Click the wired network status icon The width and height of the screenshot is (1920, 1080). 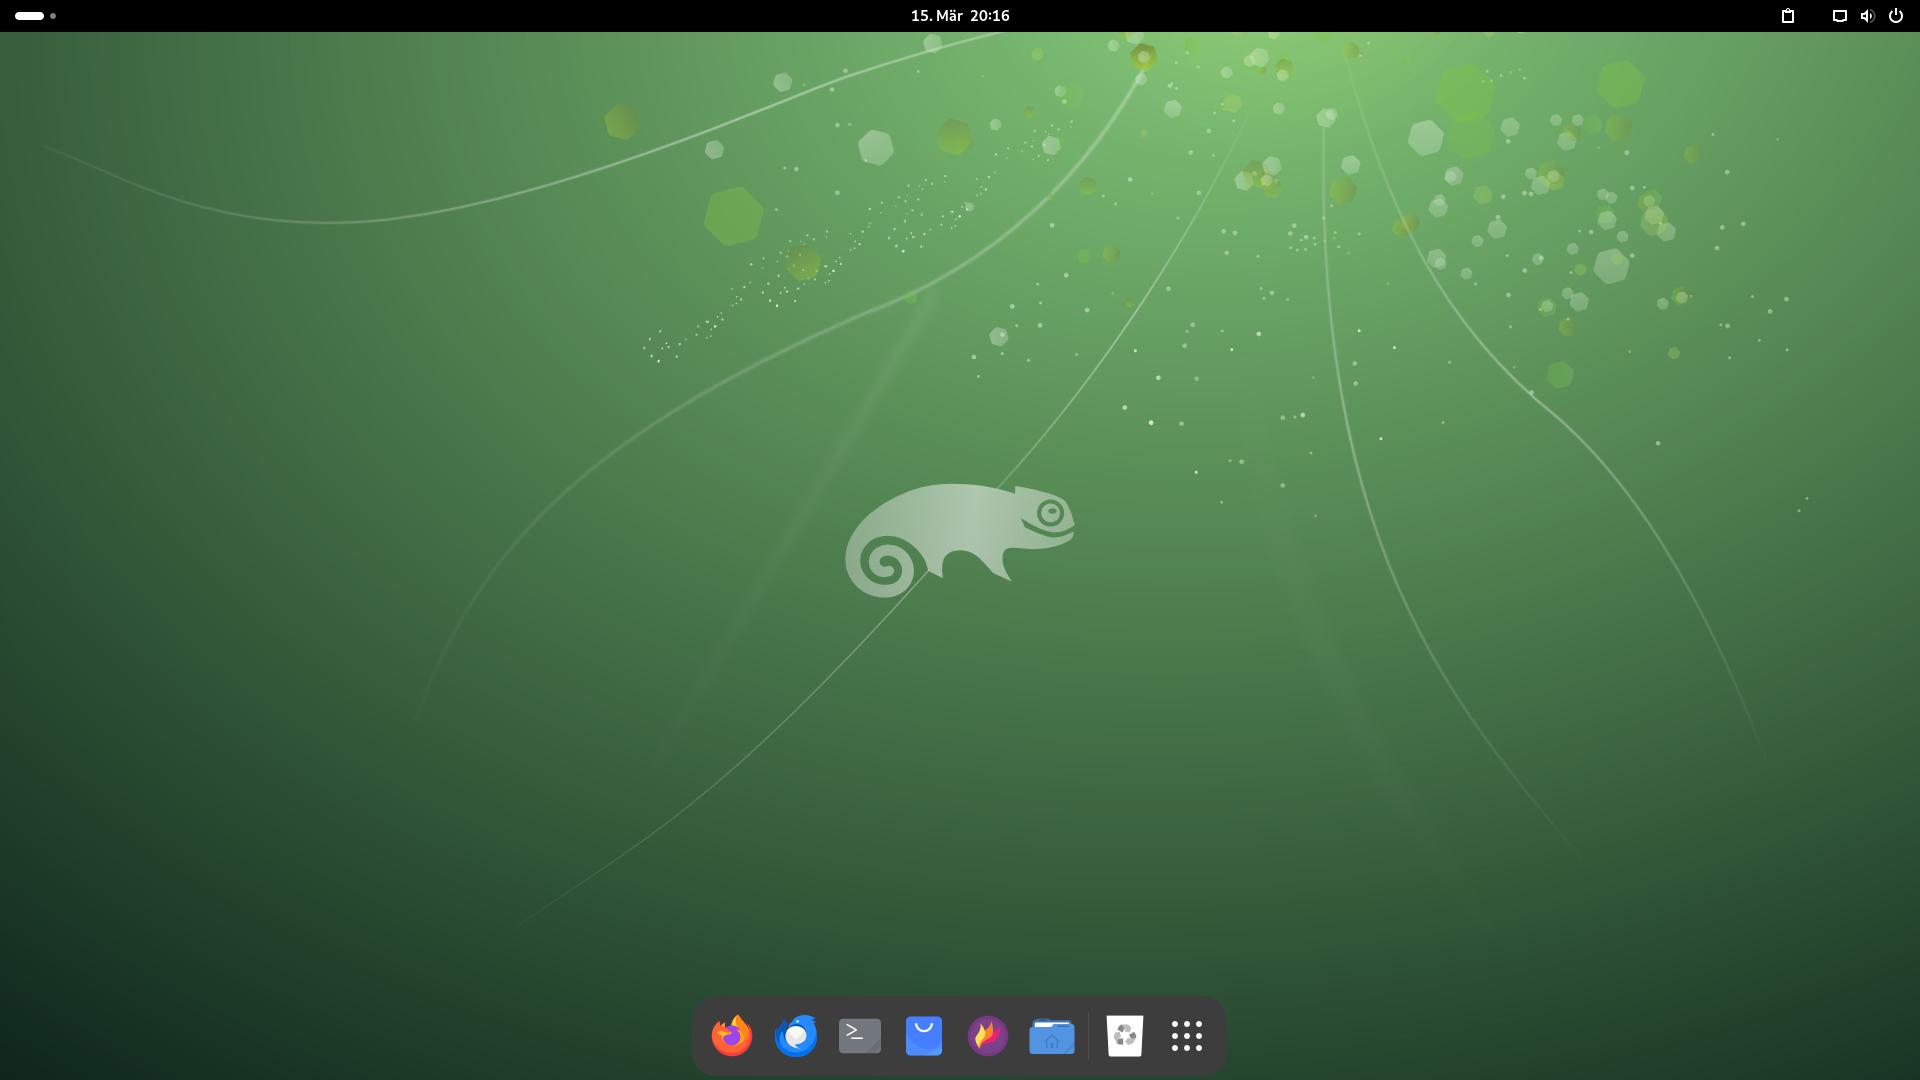[x=1839, y=16]
